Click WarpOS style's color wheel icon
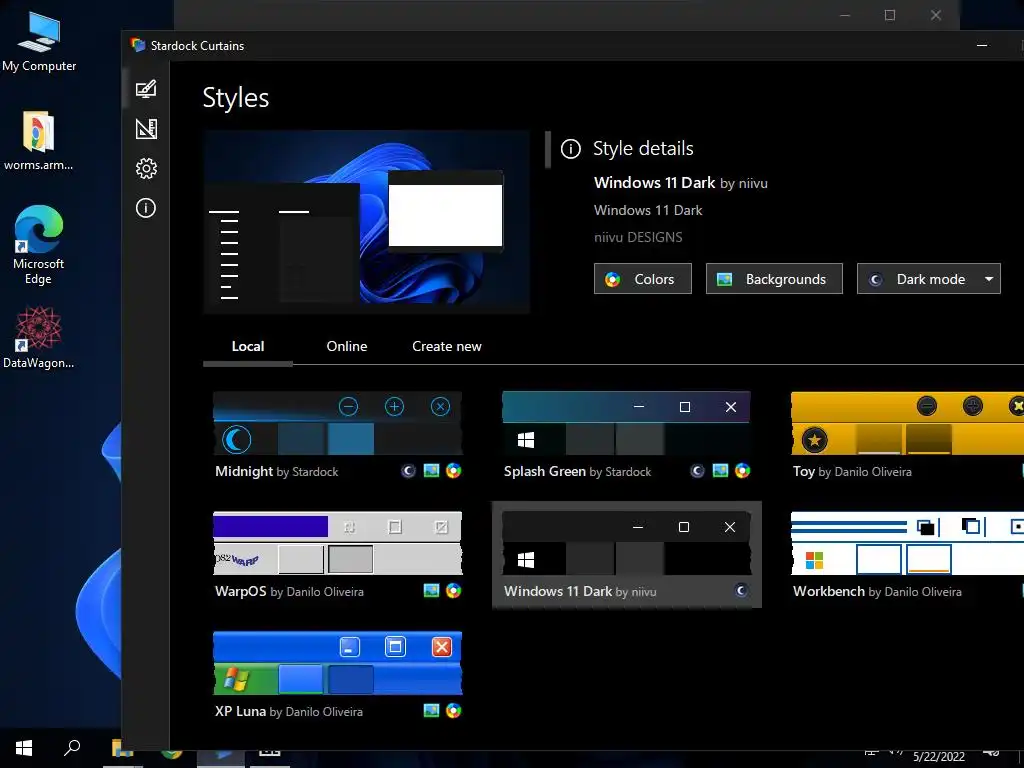The height and width of the screenshot is (768, 1024). tap(453, 591)
